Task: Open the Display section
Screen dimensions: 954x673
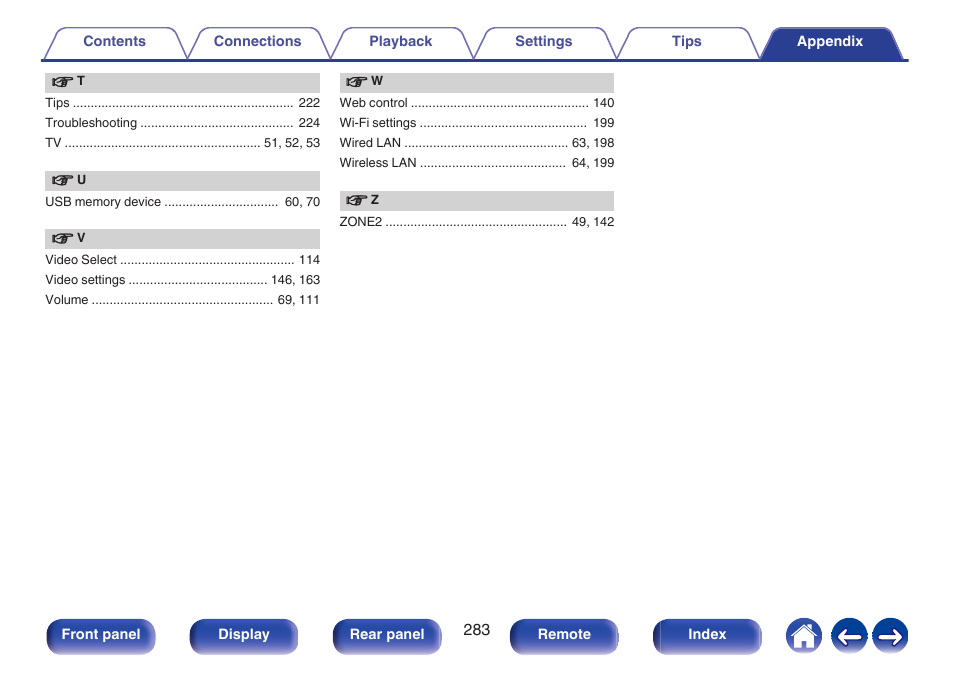Action: point(244,636)
